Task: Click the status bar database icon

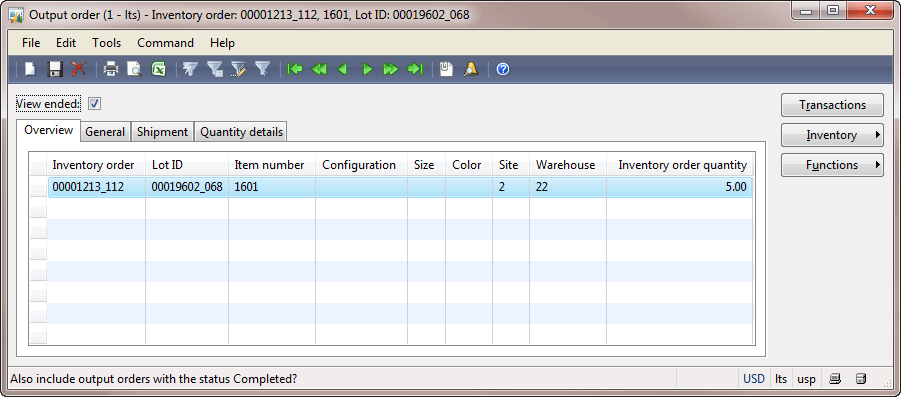Action: [861, 379]
